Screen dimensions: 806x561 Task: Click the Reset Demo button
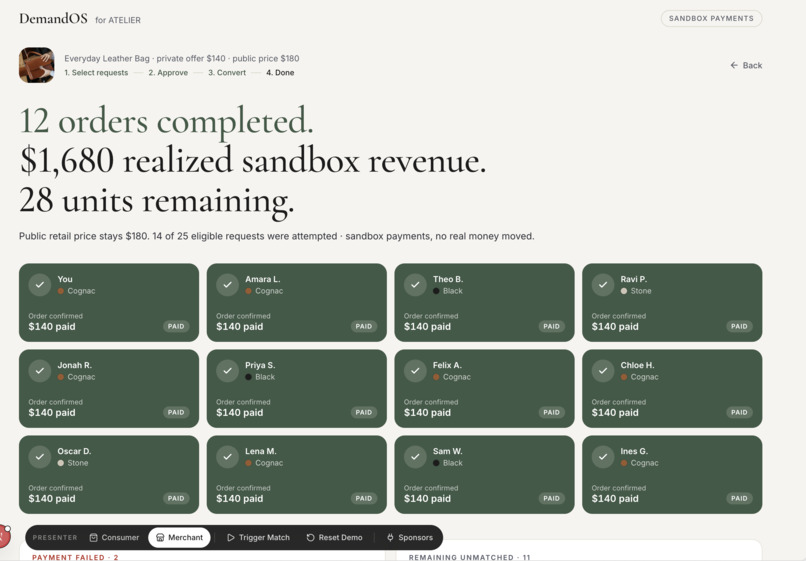(x=335, y=537)
